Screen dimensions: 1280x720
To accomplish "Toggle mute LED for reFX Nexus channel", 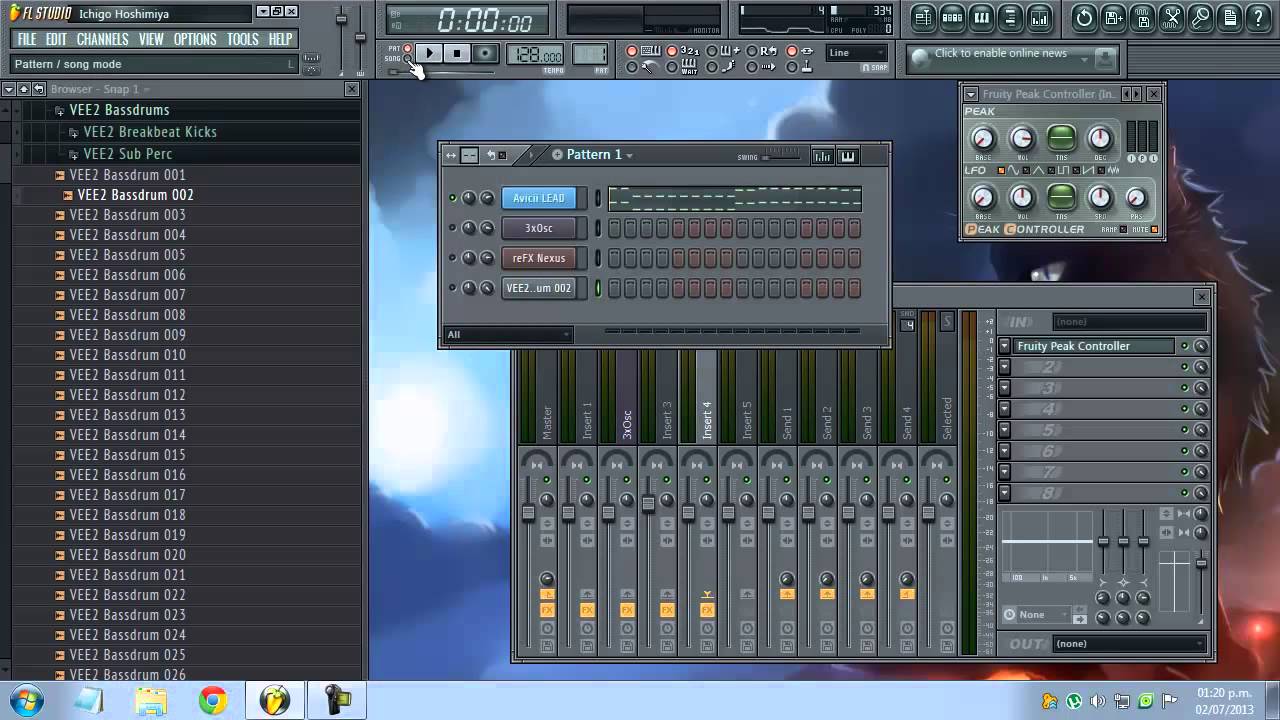I will click(x=452, y=258).
